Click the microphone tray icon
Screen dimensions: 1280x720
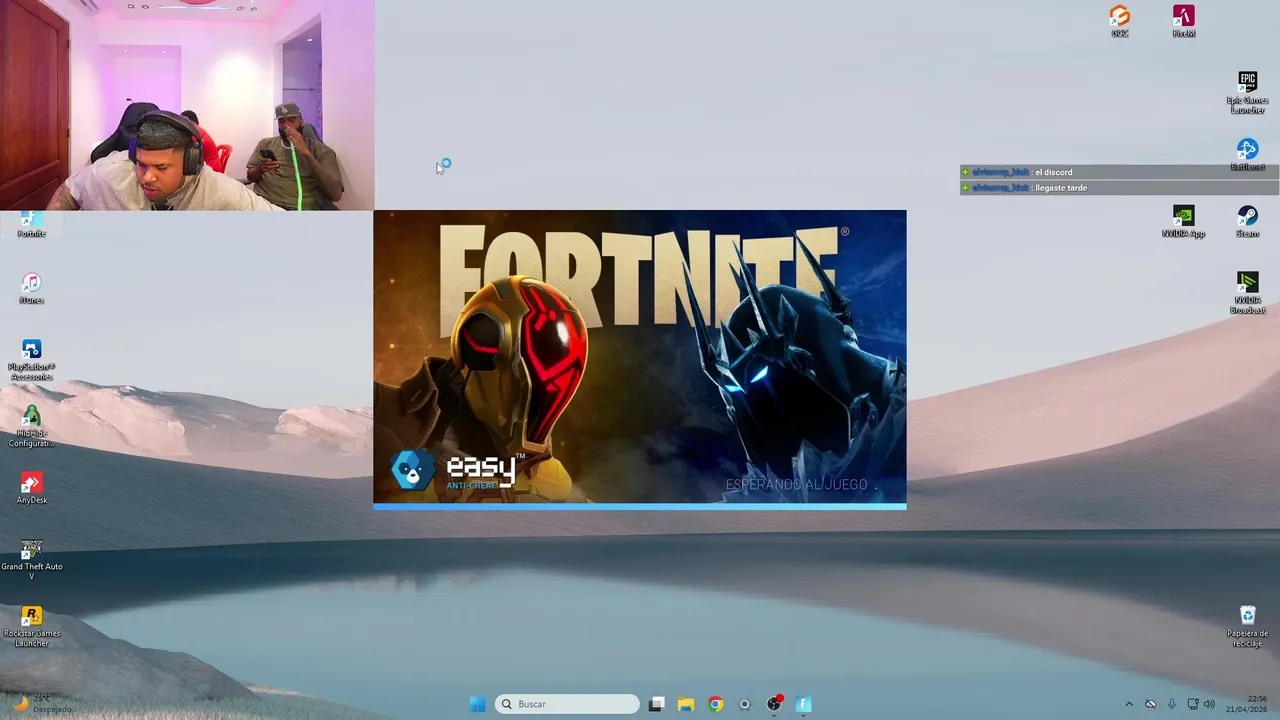click(1172, 704)
